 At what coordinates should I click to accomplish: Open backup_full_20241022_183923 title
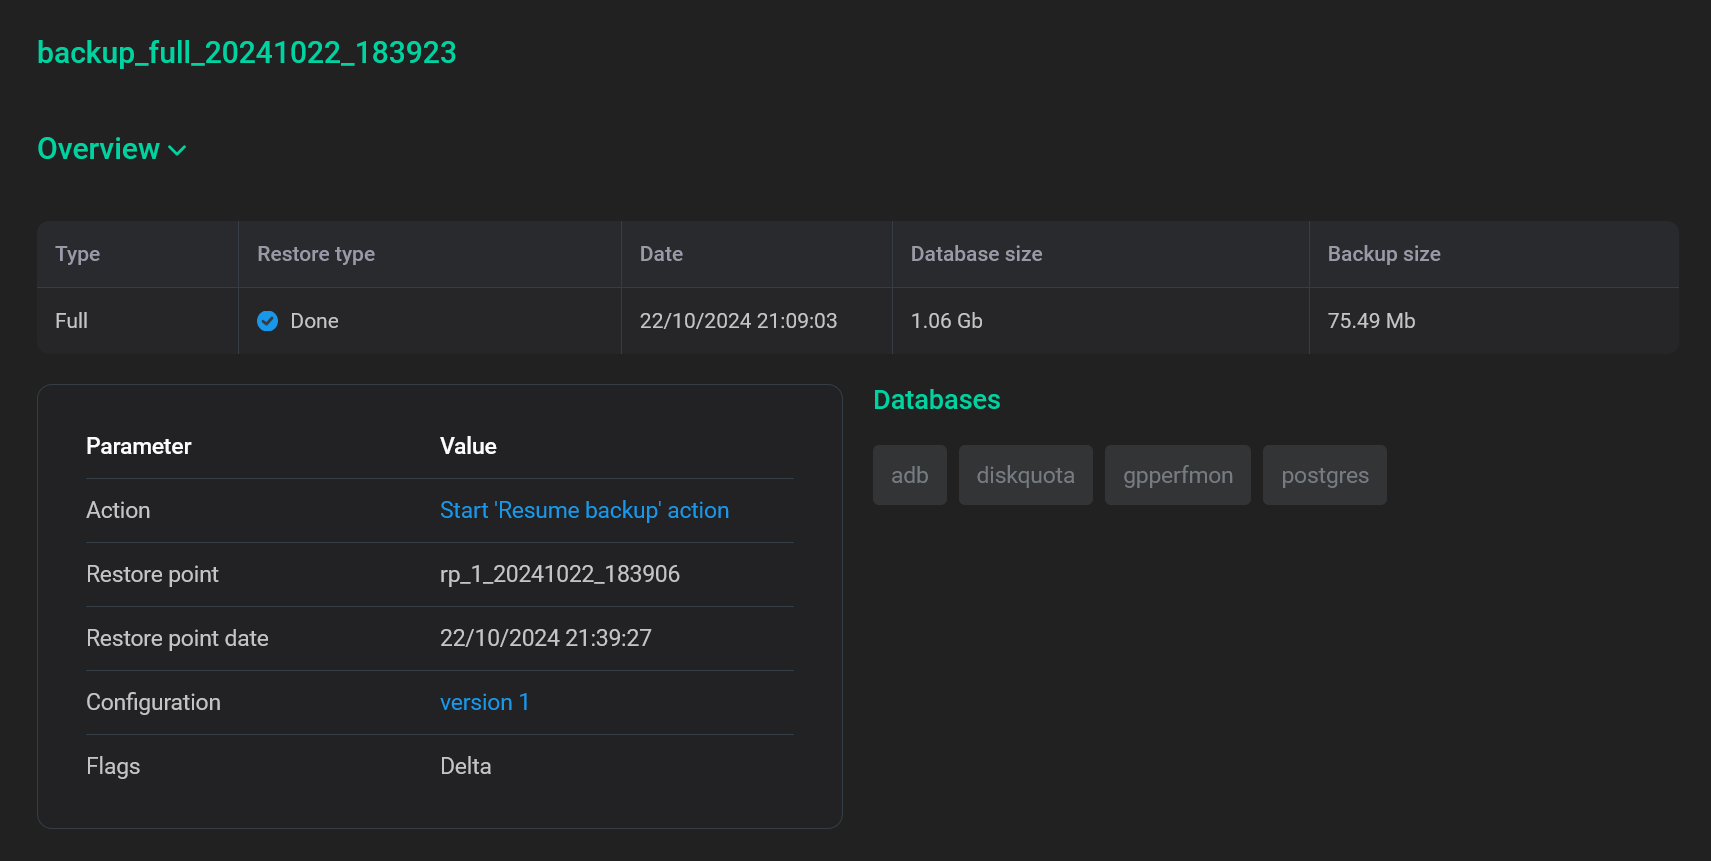point(246,52)
